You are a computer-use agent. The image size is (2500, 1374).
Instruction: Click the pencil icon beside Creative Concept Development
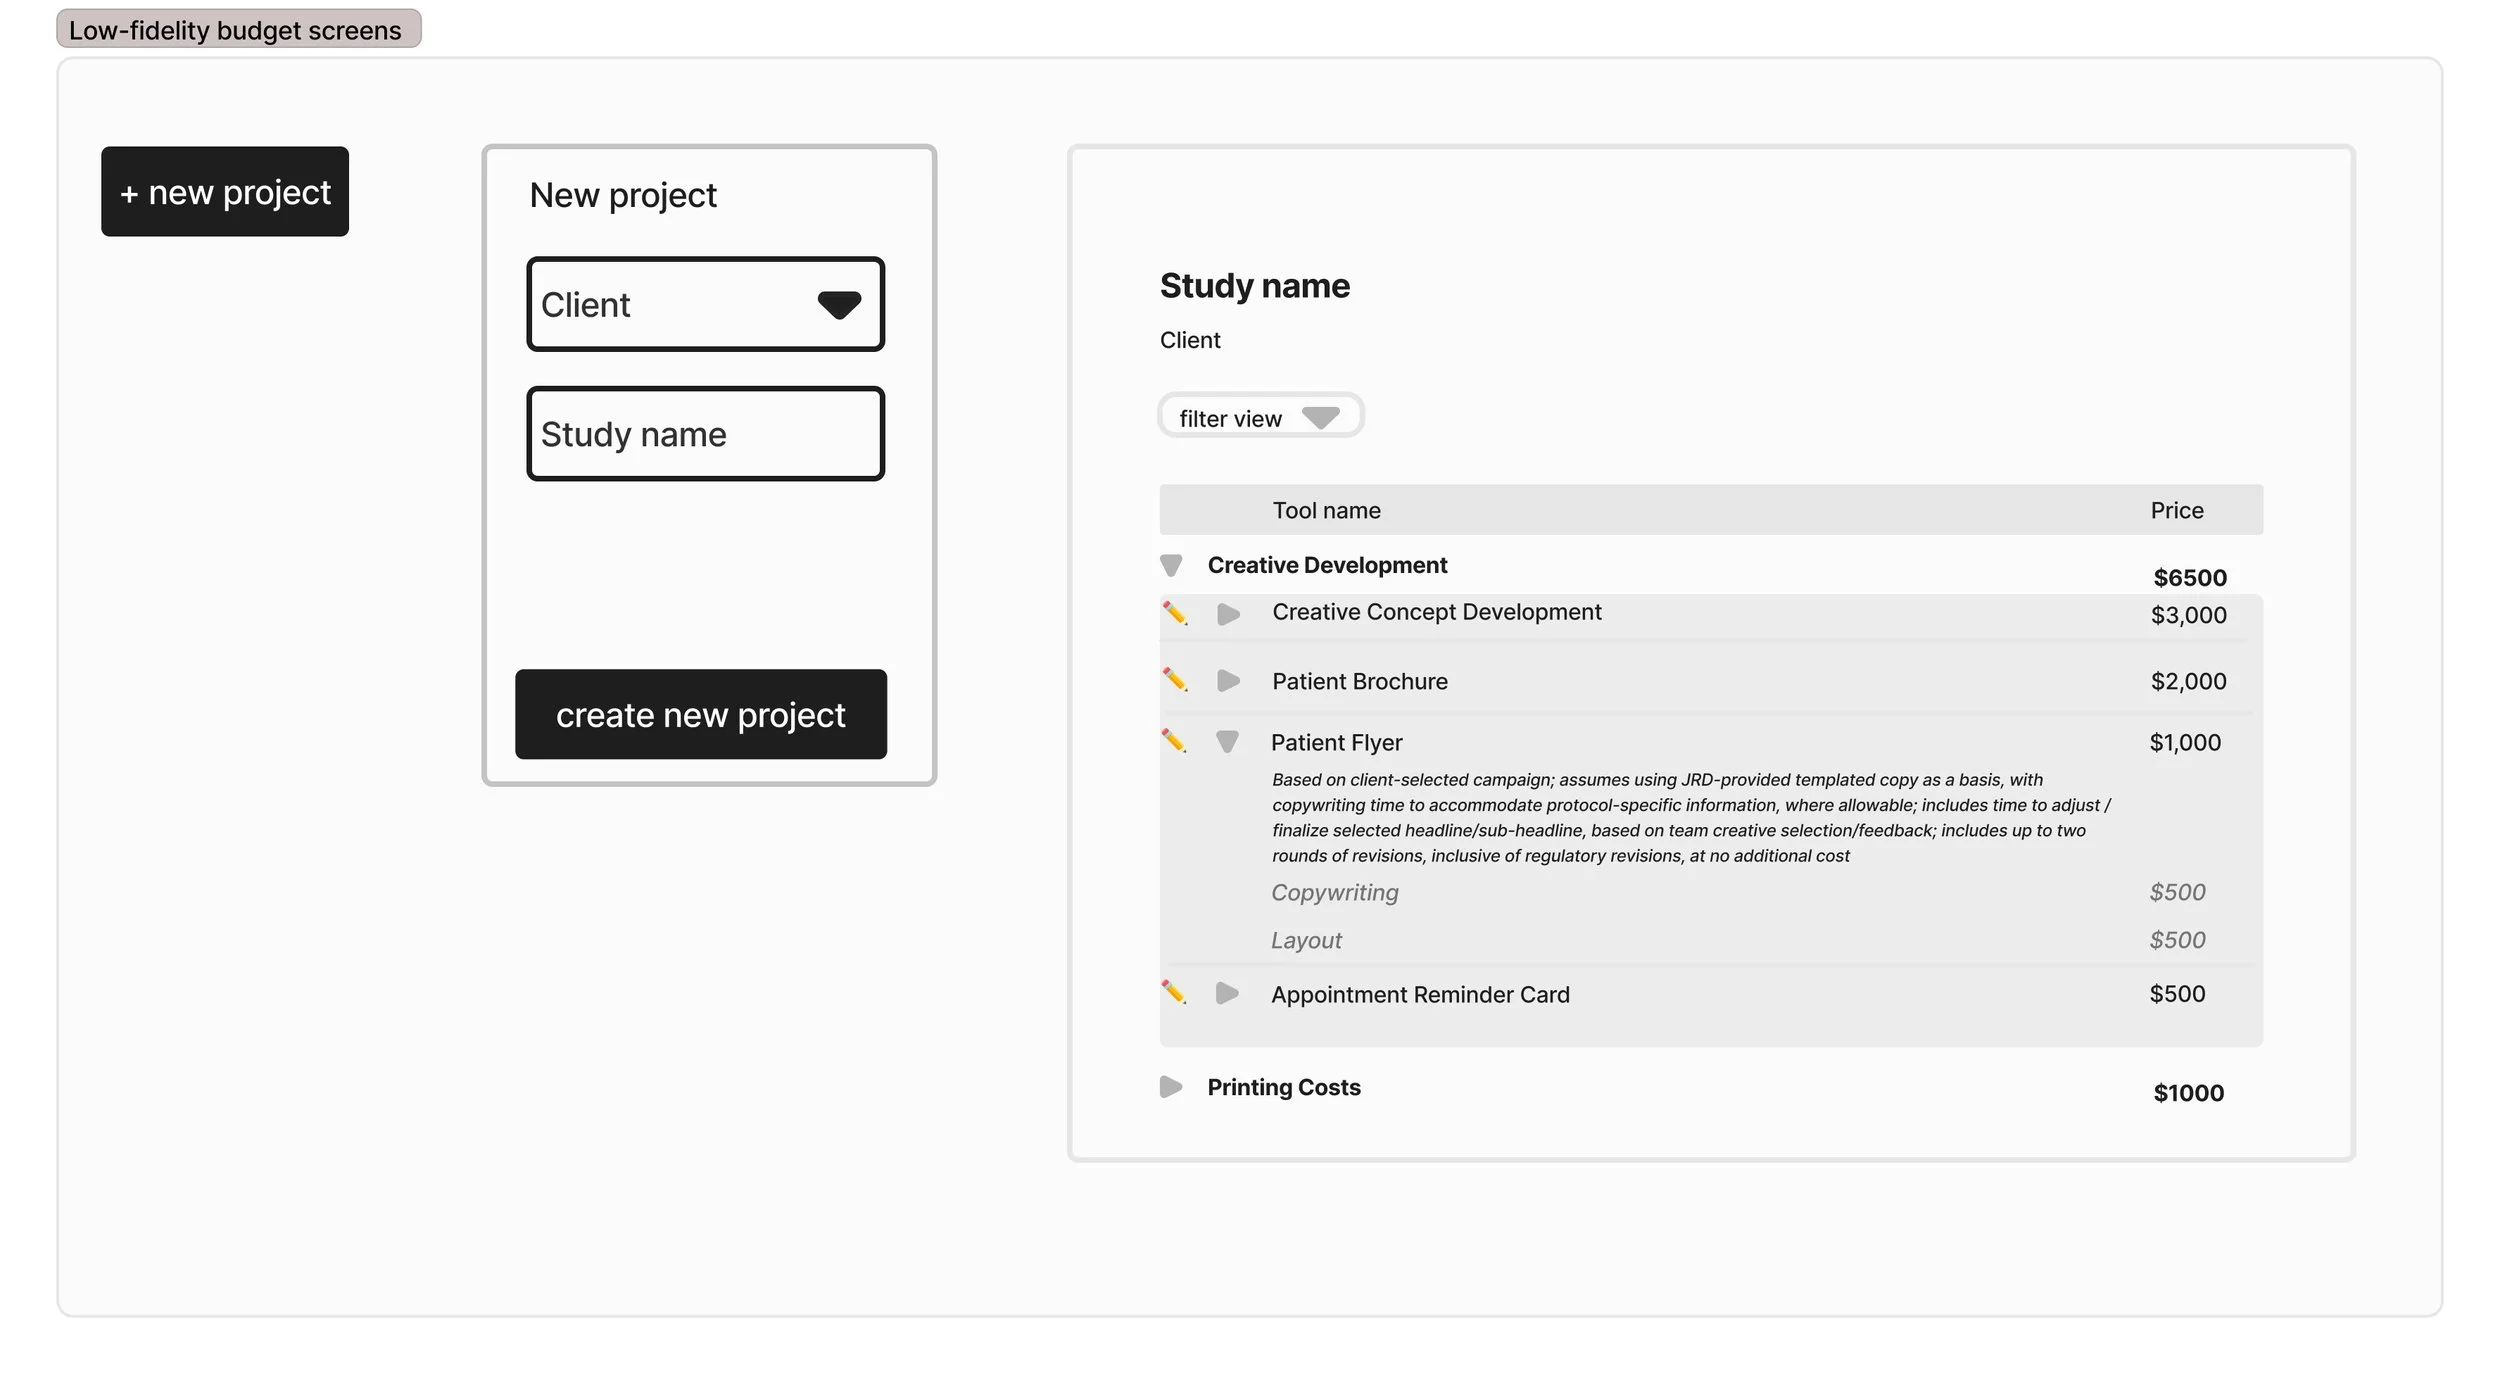tap(1175, 613)
